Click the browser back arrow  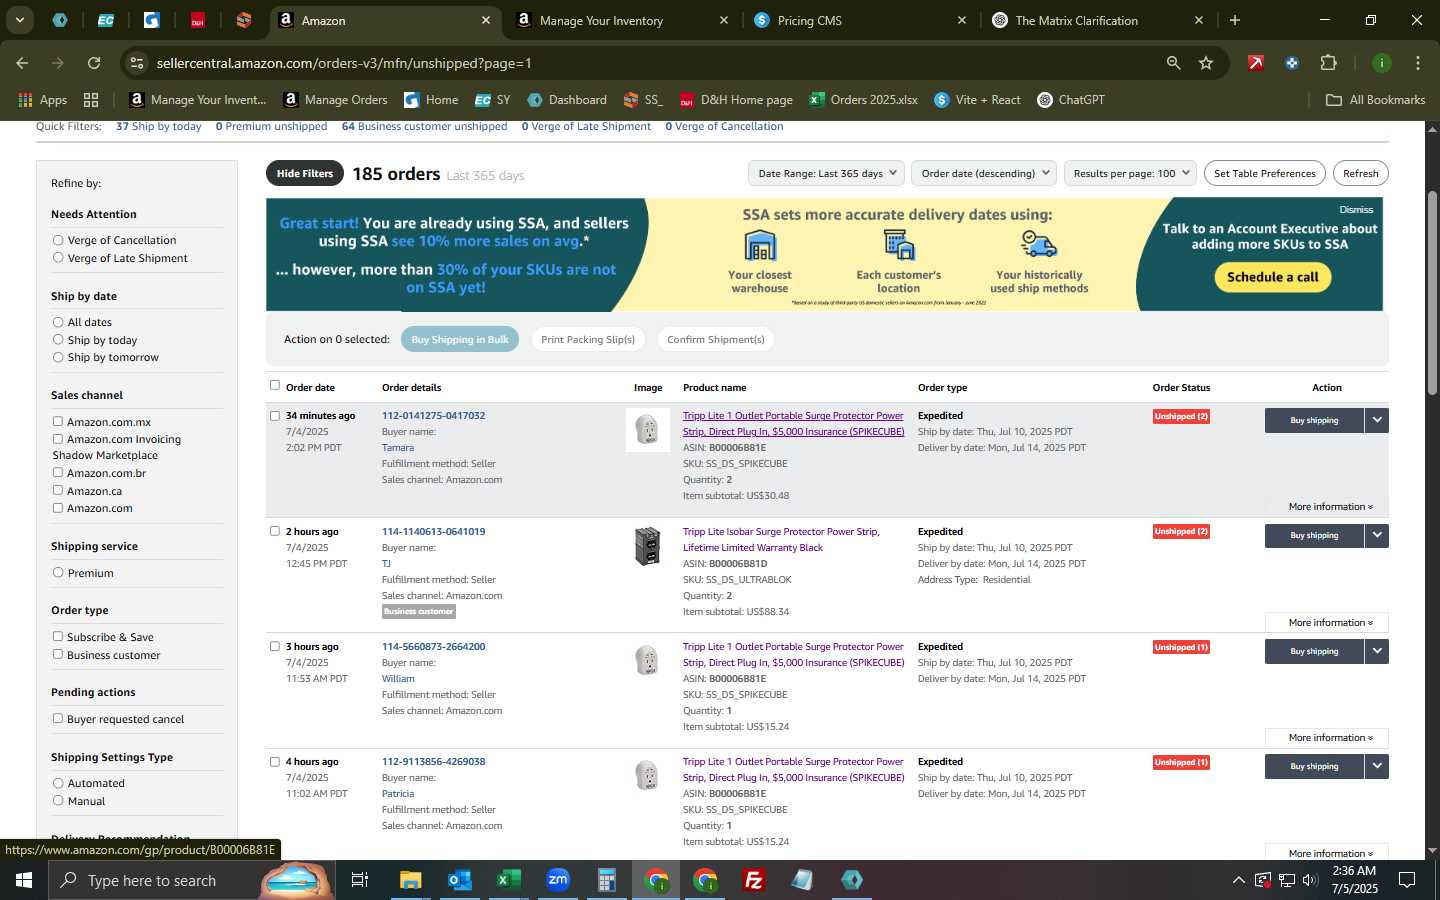pyautogui.click(x=22, y=63)
